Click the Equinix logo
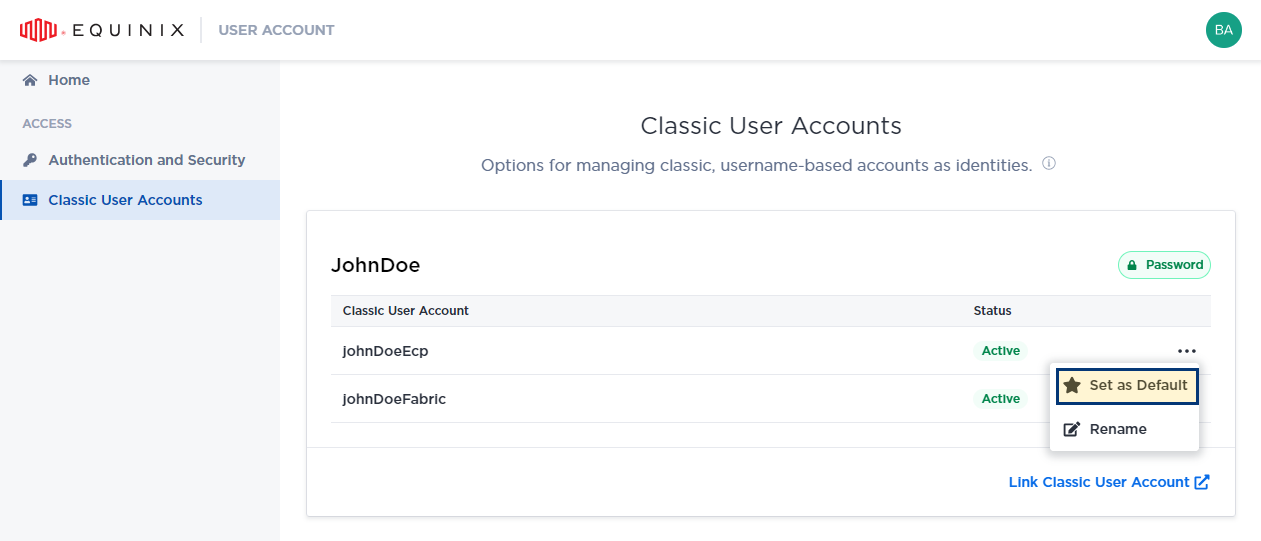The image size is (1261, 541). [x=102, y=30]
